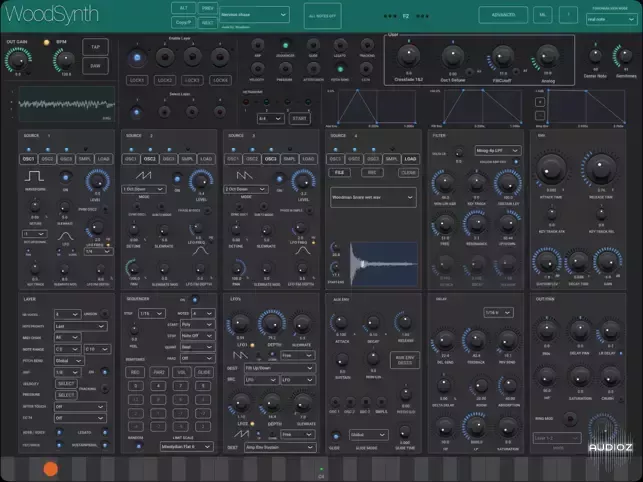Click the Source 1 square waveform icon

click(34, 176)
